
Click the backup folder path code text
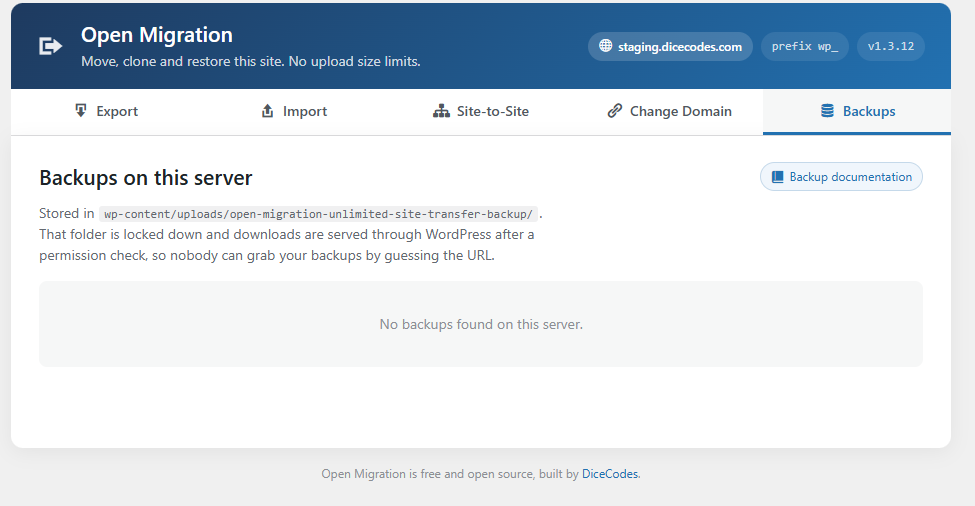pyautogui.click(x=318, y=214)
